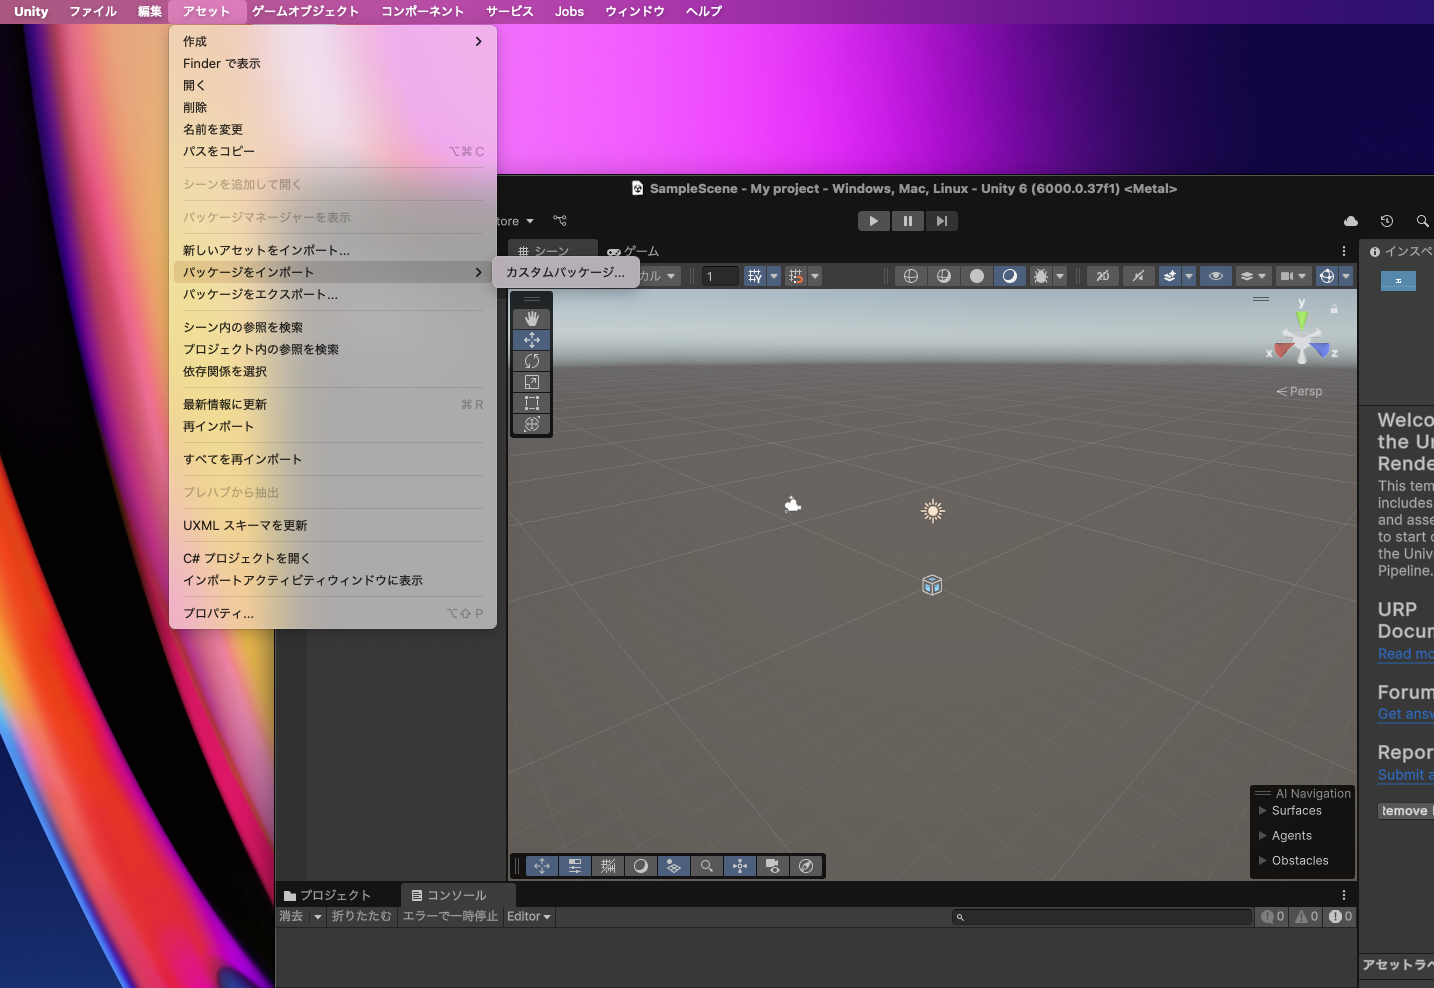Select the Move tool in the scene toolbar

tap(532, 339)
